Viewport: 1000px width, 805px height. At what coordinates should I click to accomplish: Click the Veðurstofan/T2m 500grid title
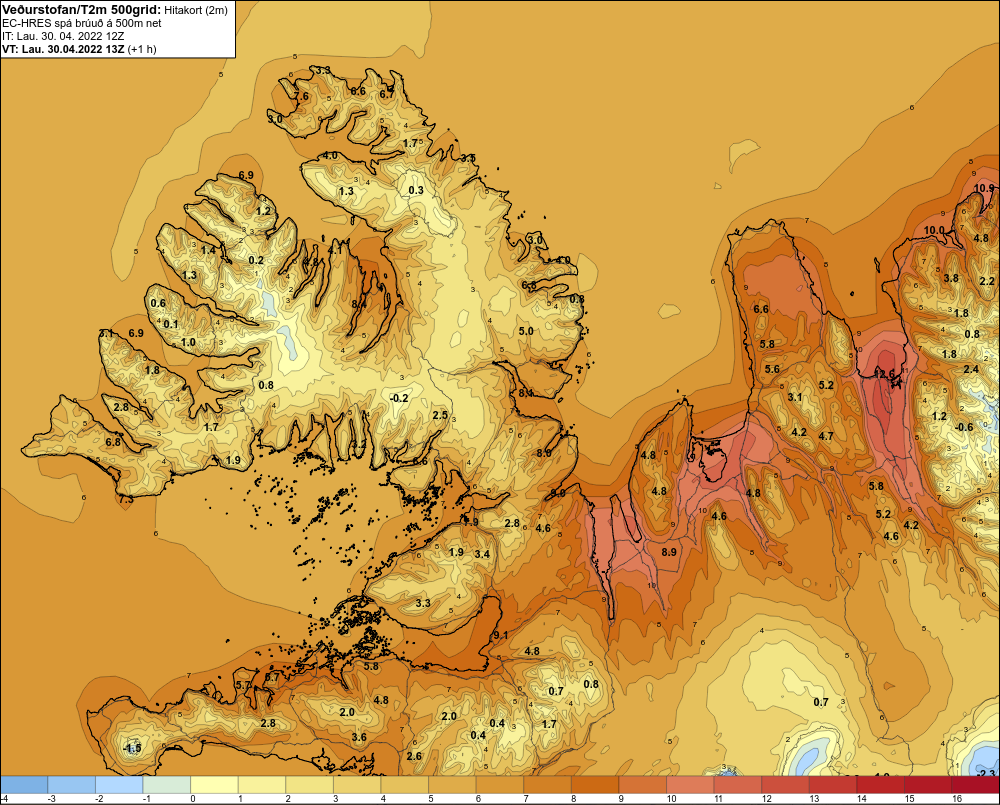pos(81,10)
